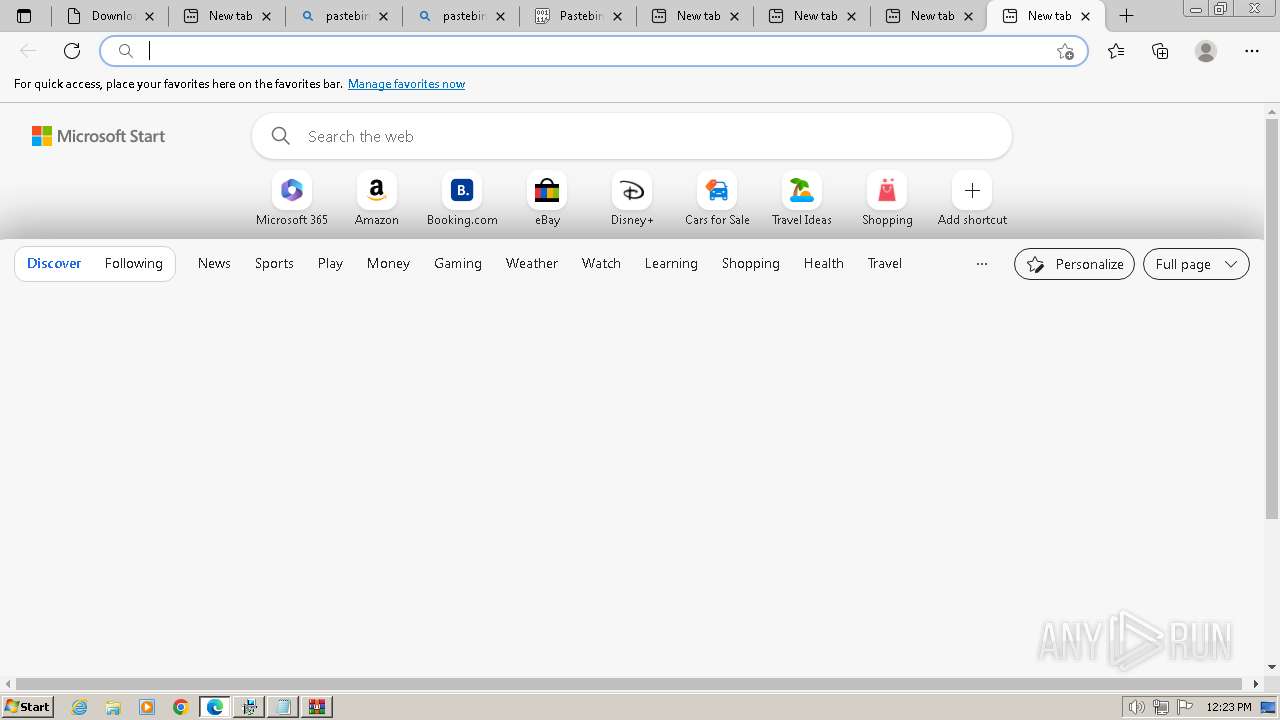This screenshot has height=720, width=1280.
Task: Open the profile avatar icon
Action: click(x=1206, y=51)
